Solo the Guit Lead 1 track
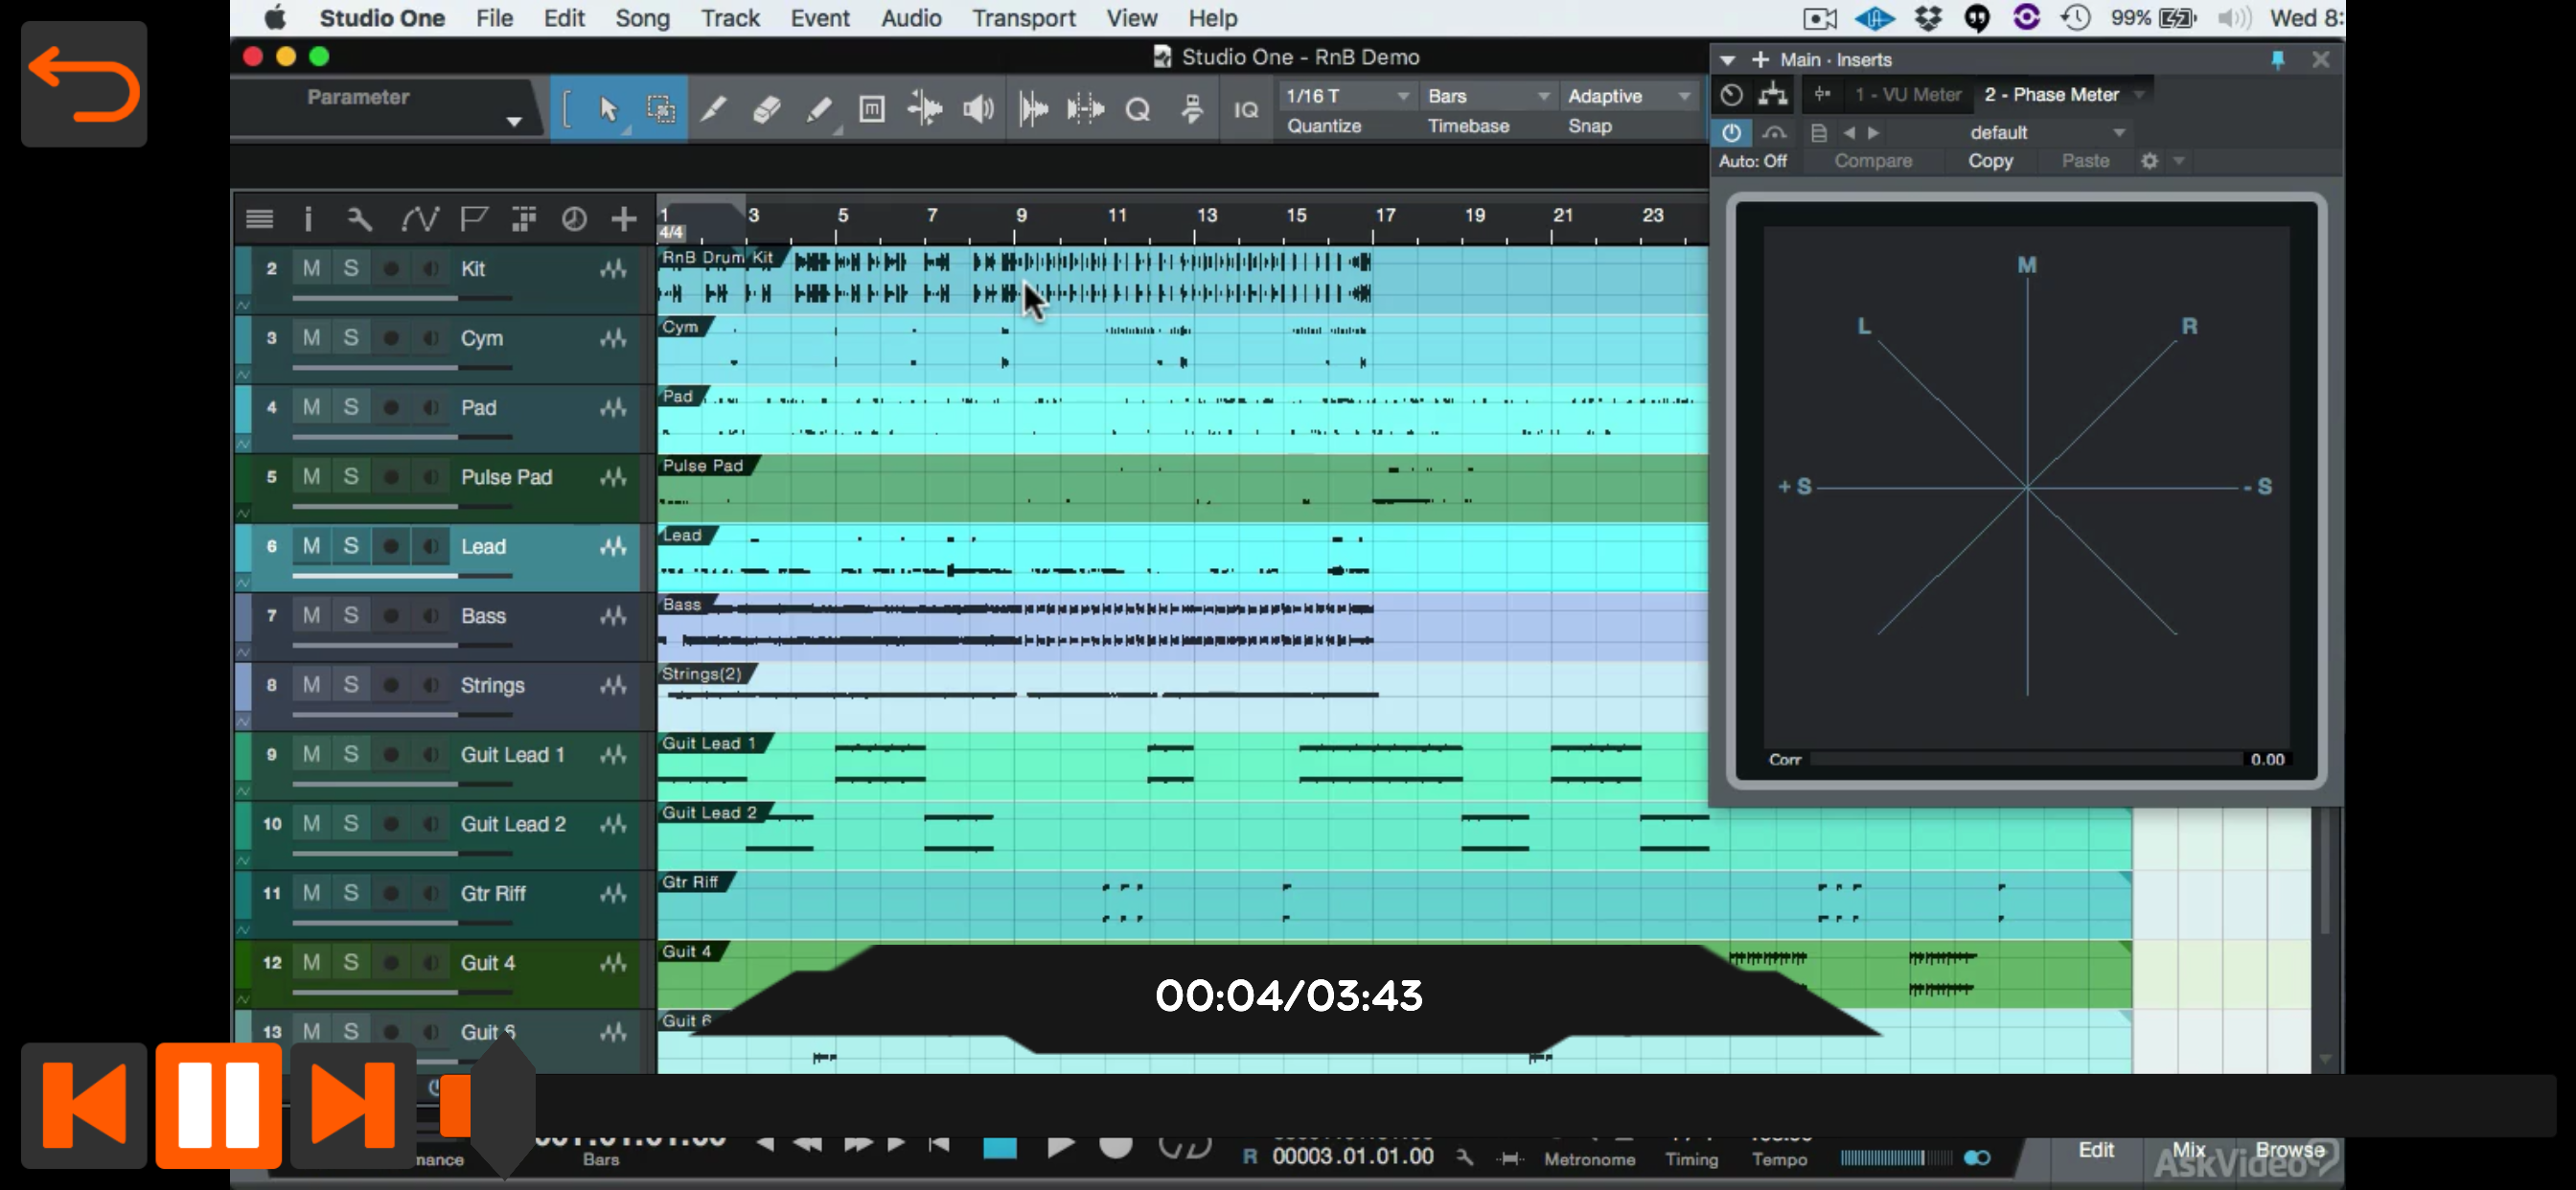 (x=351, y=753)
